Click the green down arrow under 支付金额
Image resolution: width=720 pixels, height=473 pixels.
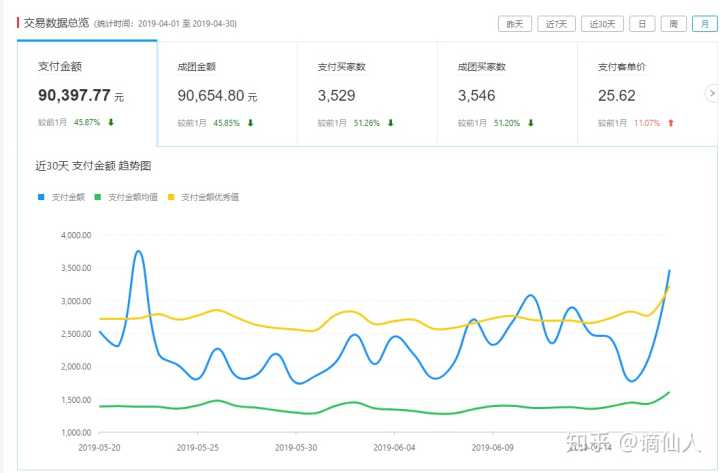(x=111, y=123)
